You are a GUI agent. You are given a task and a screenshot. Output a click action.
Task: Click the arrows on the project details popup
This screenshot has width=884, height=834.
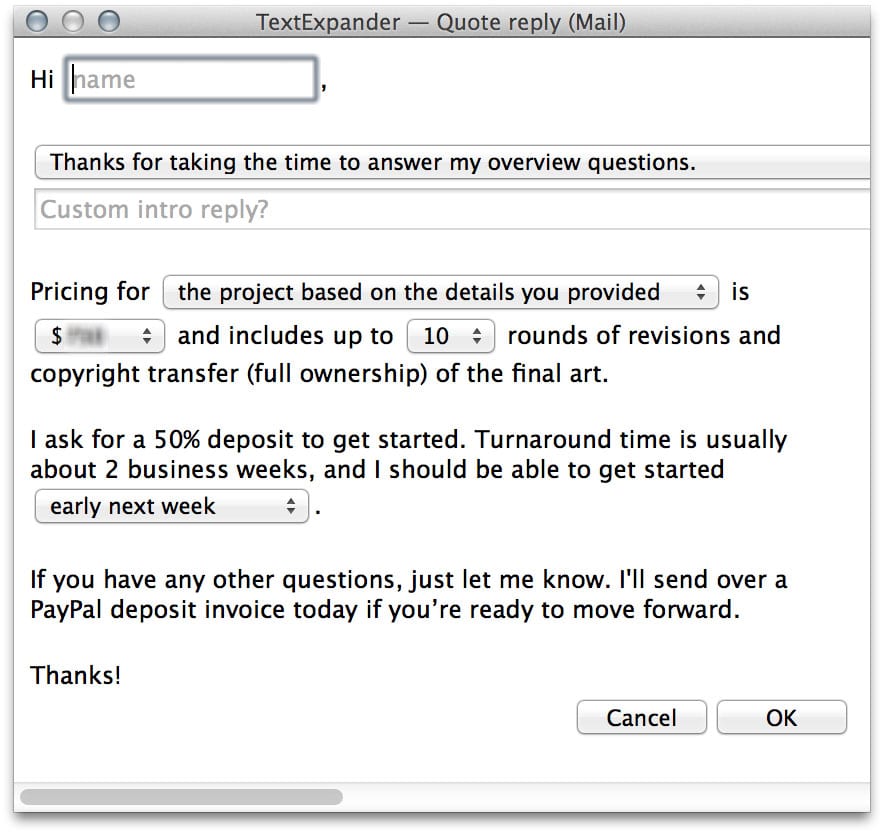701,292
